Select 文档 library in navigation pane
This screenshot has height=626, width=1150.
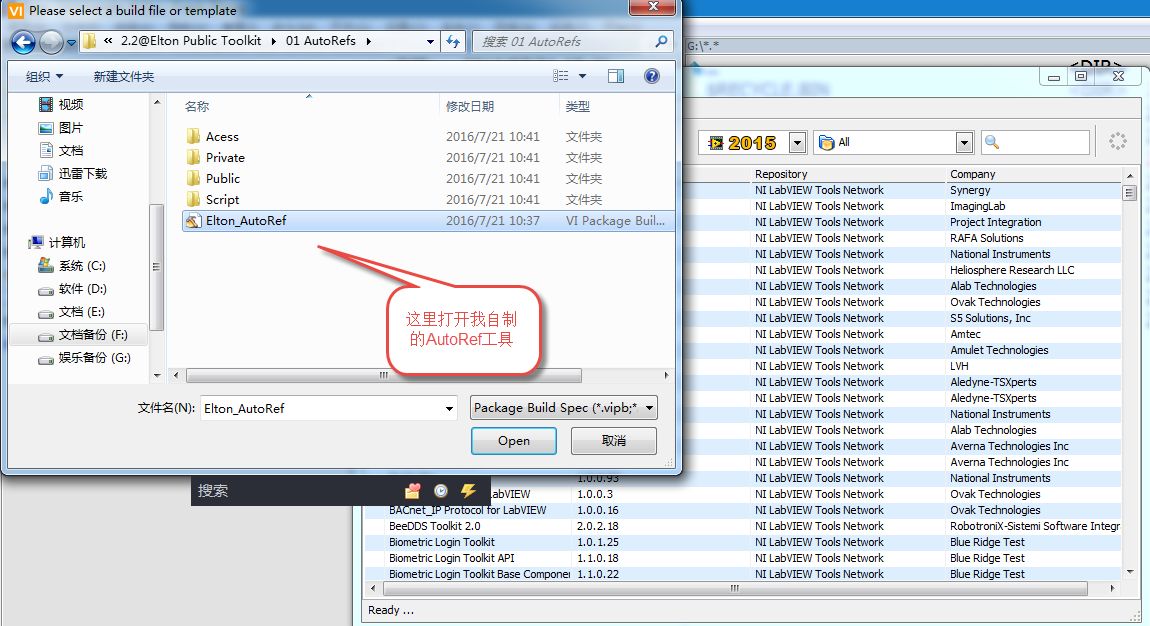click(x=61, y=150)
